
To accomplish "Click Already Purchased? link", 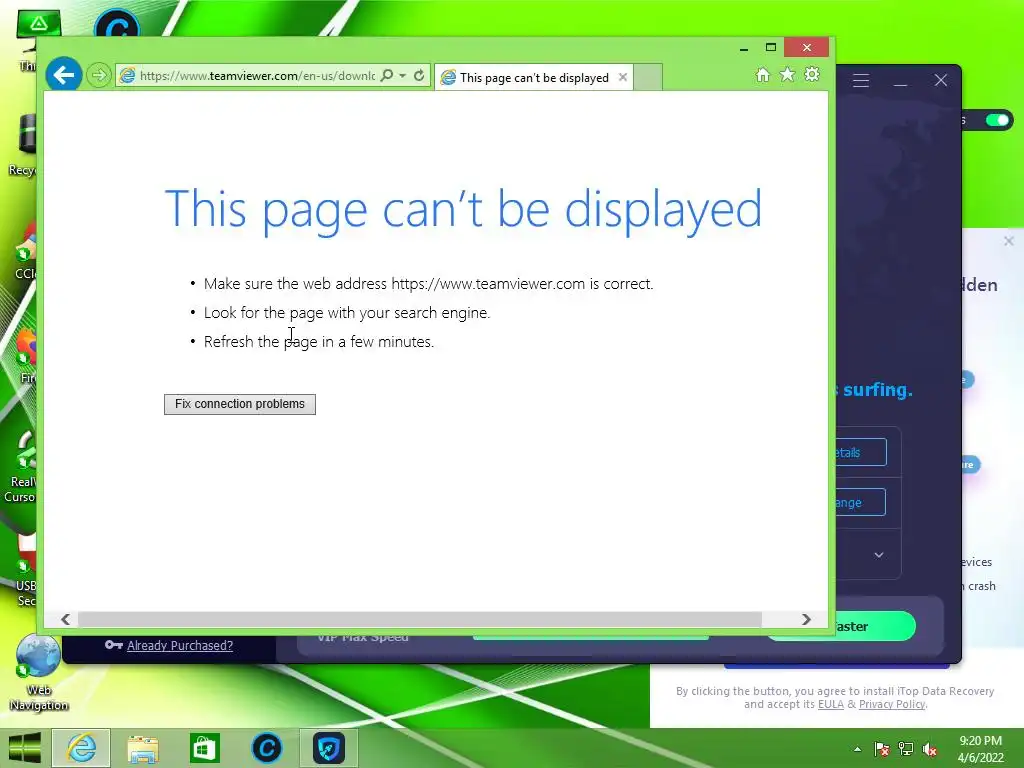I will (x=180, y=645).
